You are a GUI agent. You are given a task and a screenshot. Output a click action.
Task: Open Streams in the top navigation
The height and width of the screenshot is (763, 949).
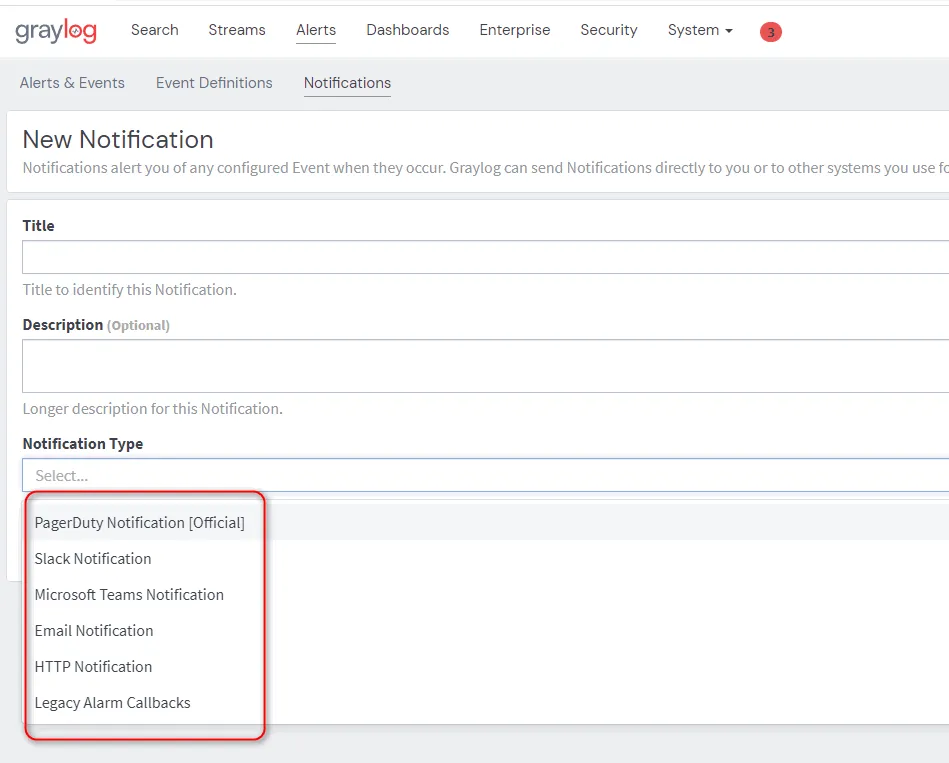pyautogui.click(x=237, y=30)
